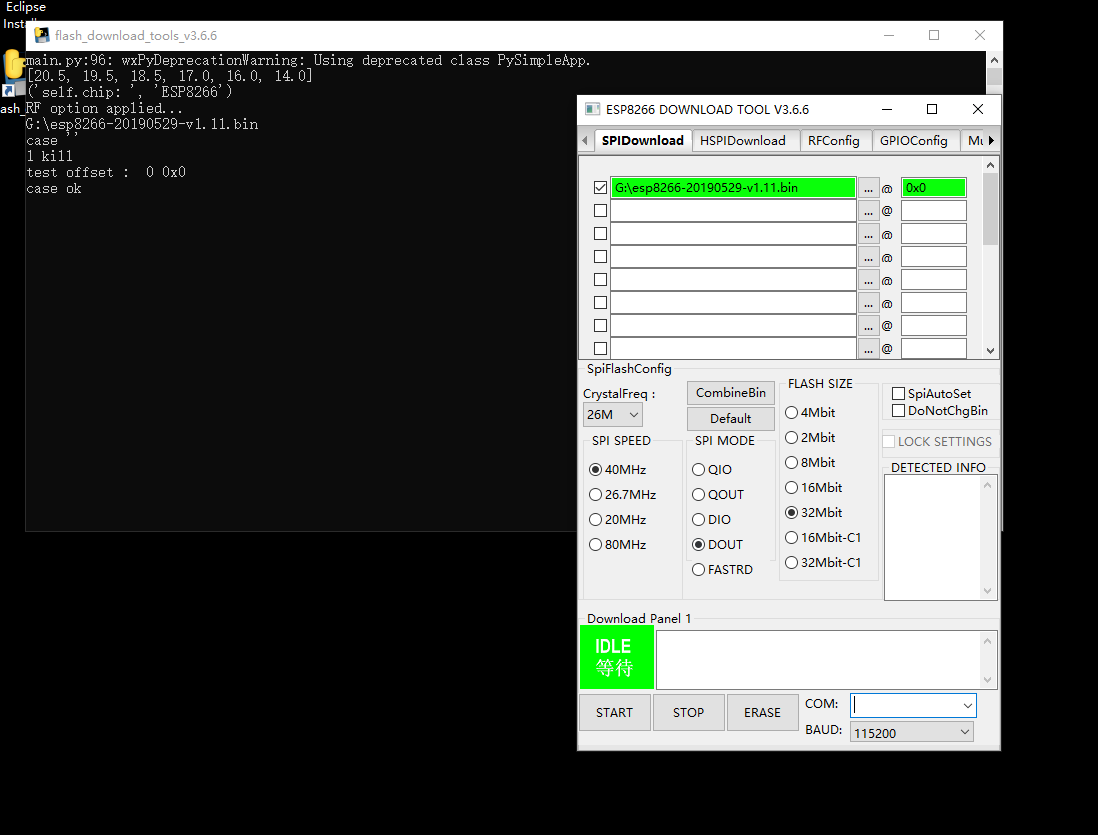Open the CrystalFreq 26M dropdown
Image resolution: width=1098 pixels, height=835 pixels.
[613, 415]
